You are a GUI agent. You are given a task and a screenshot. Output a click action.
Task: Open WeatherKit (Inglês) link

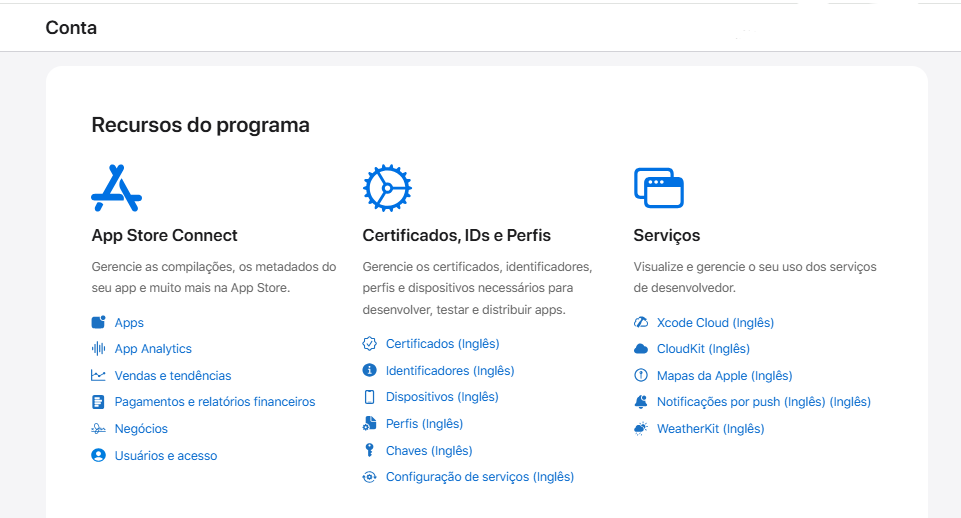710,429
